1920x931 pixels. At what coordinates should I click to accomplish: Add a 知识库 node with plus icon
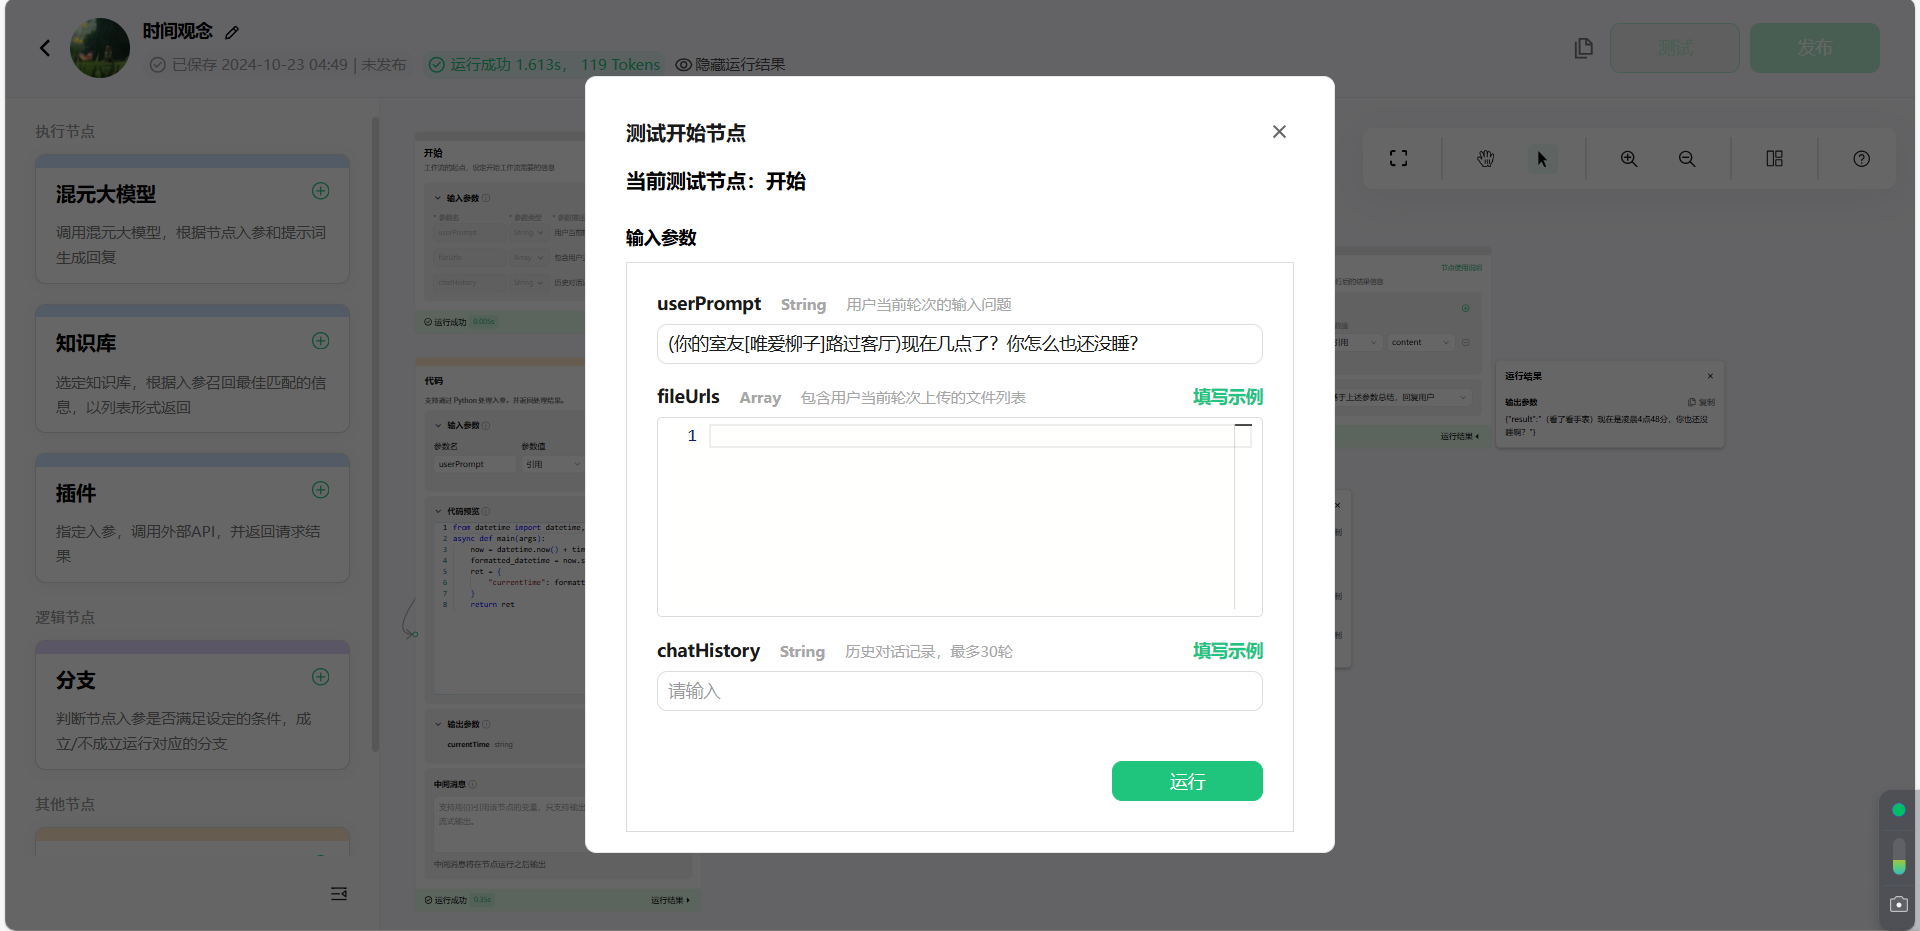(321, 341)
